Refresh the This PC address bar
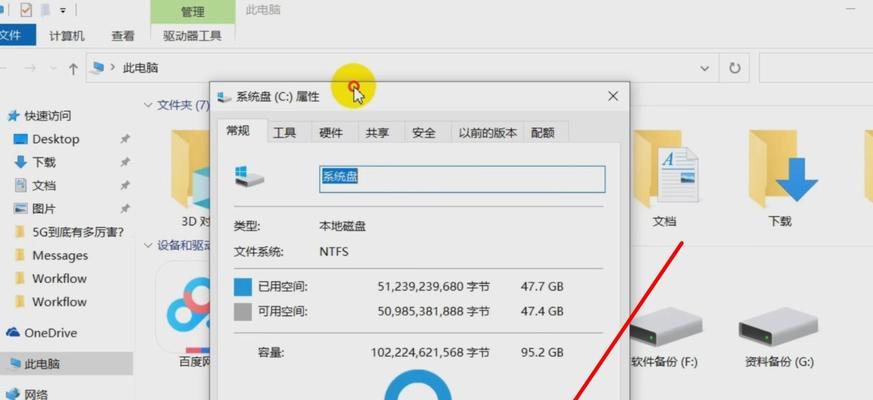 tap(735, 69)
